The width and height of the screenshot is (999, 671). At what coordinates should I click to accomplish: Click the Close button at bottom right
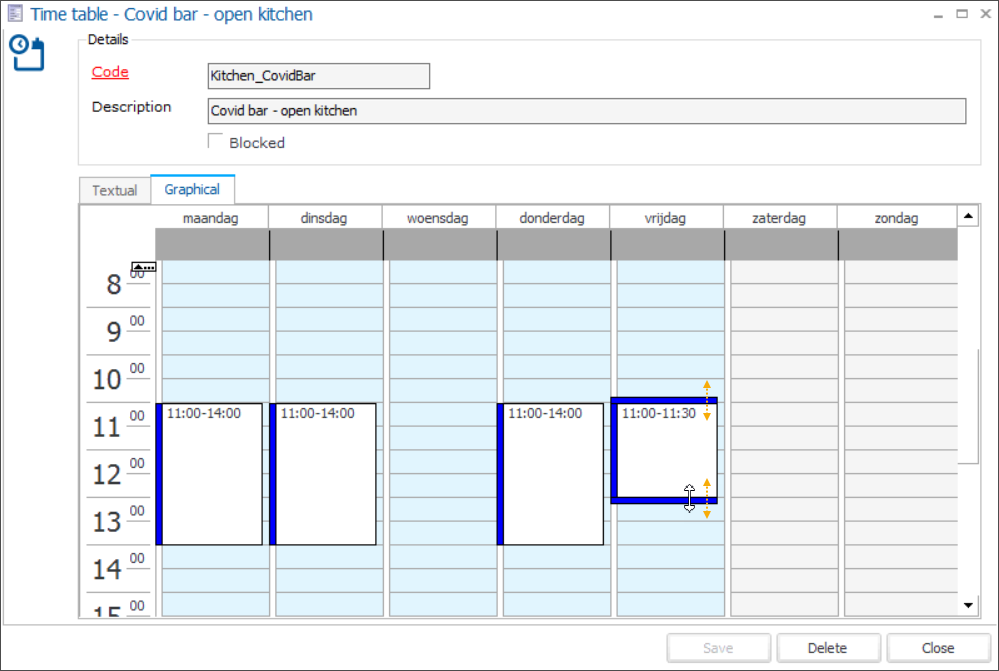pos(938,647)
